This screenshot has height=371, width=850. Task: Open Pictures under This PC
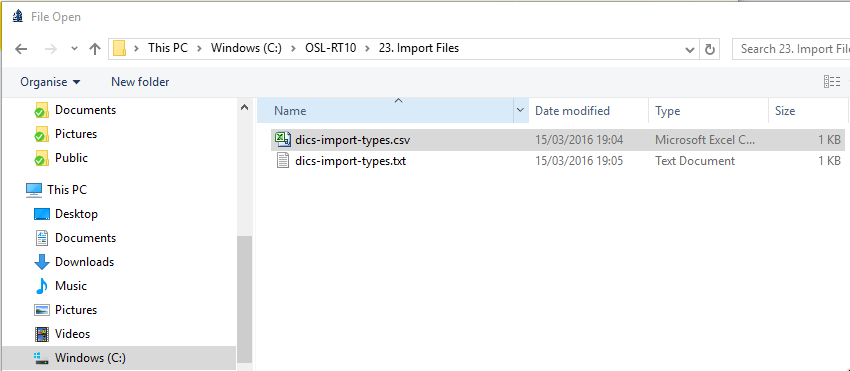pos(76,310)
